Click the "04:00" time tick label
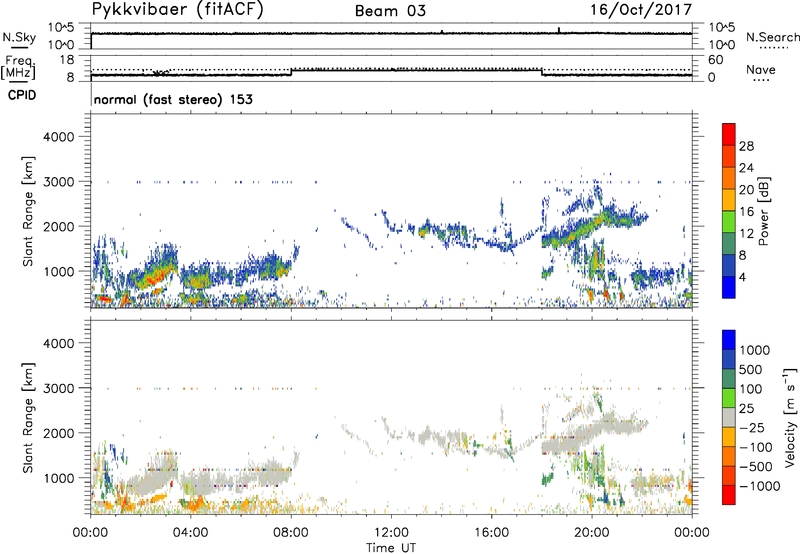This screenshot has width=800, height=554. (190, 533)
